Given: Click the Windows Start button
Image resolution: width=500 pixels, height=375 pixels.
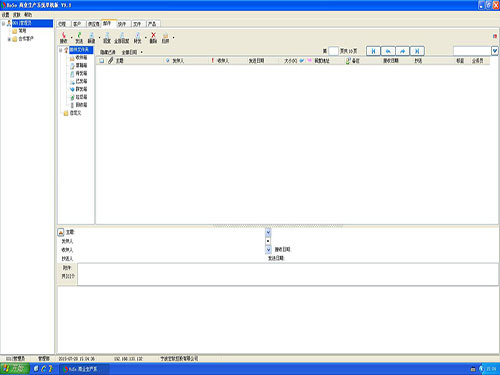Looking at the screenshot, I should pos(15,369).
